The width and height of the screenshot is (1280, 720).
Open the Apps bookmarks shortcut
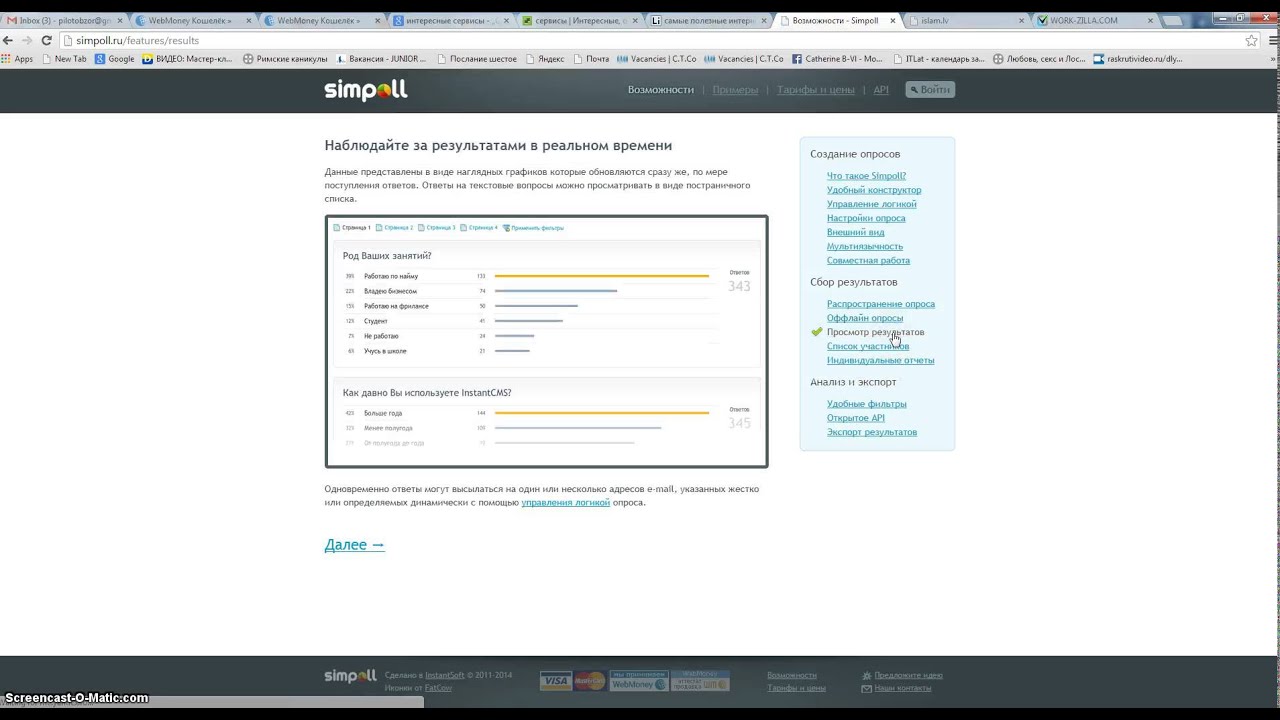(17, 59)
